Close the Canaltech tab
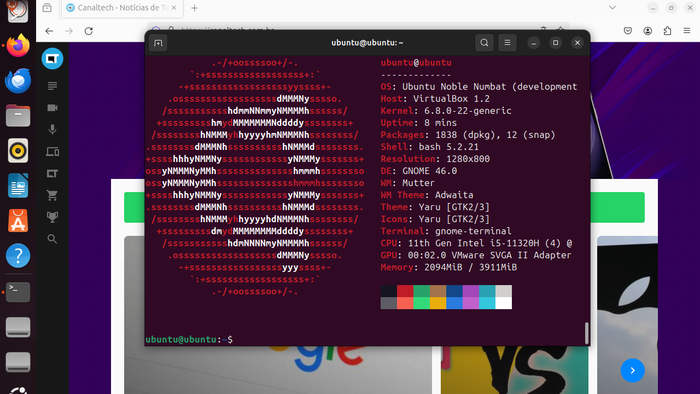The height and width of the screenshot is (394, 700). [x=174, y=8]
